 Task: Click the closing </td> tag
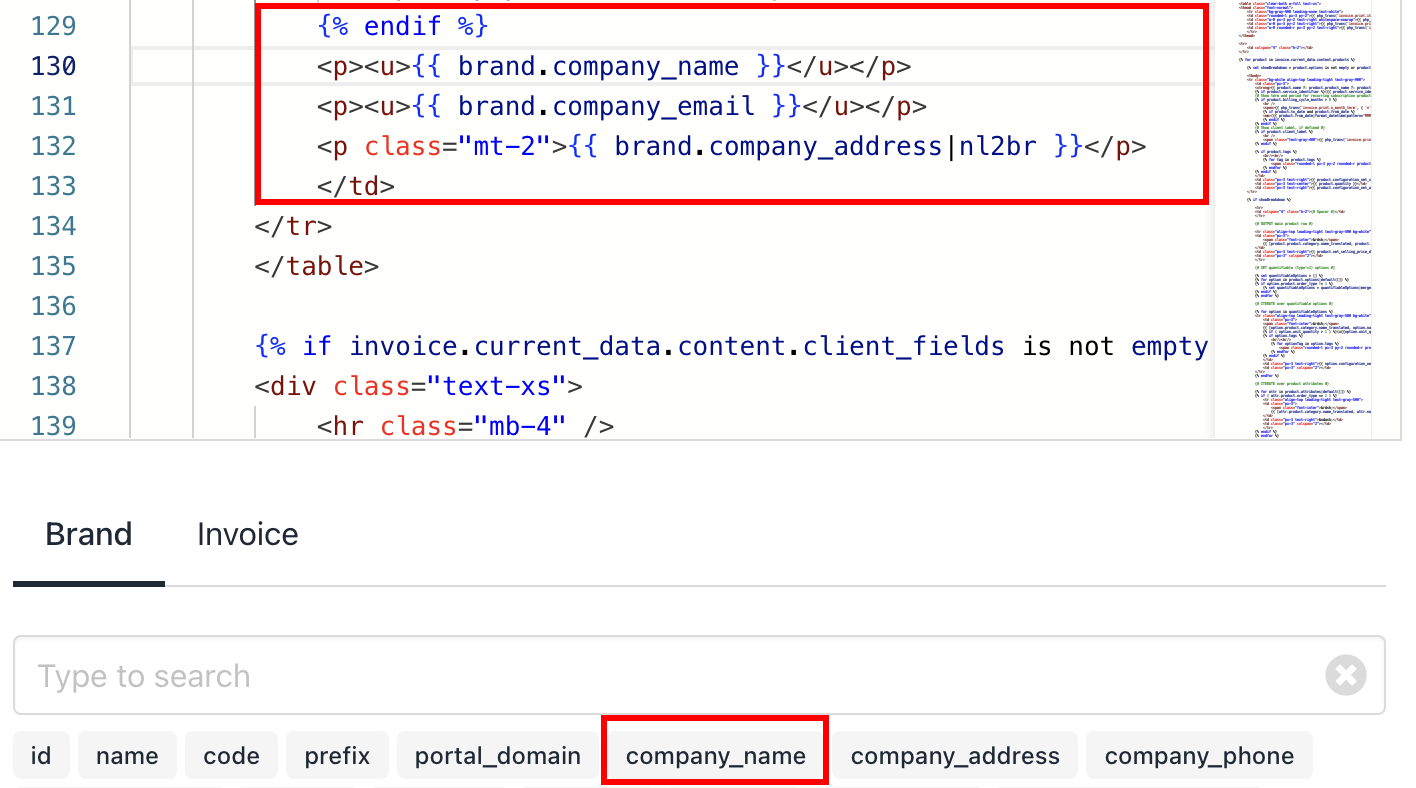(356, 186)
